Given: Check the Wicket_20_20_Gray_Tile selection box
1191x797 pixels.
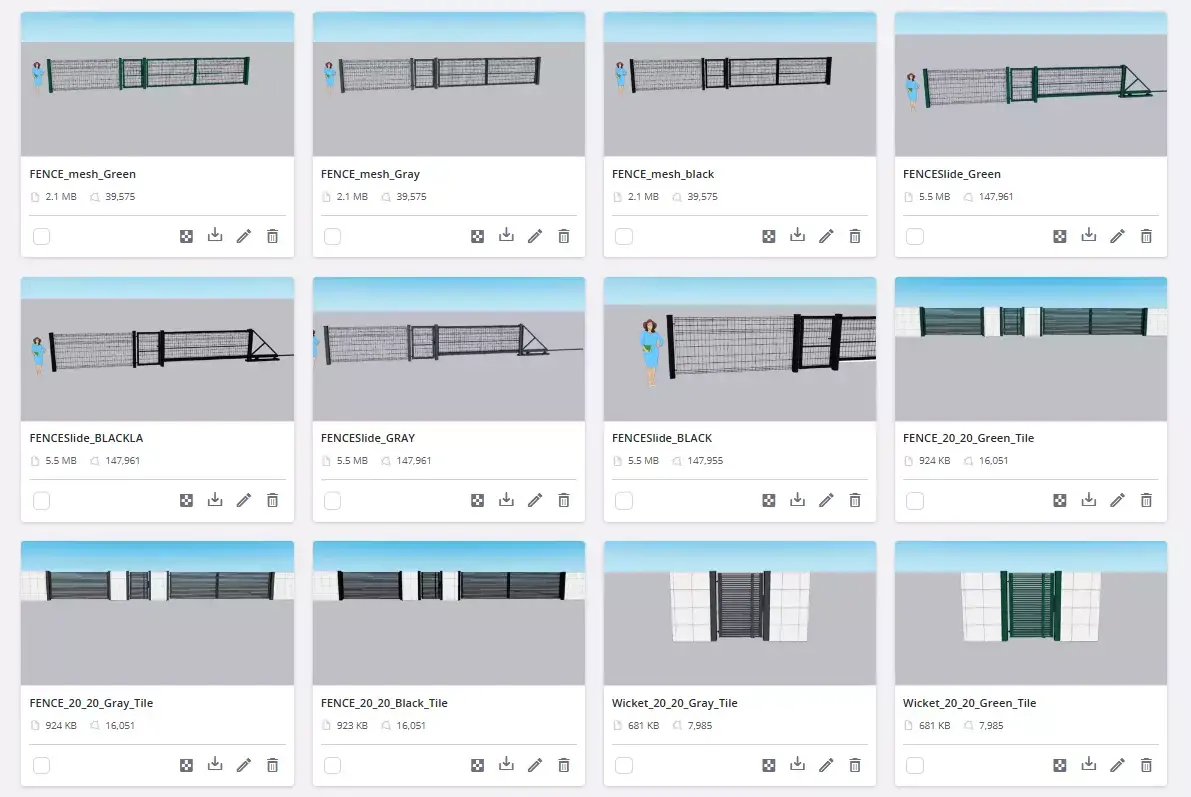Looking at the screenshot, I should tap(624, 765).
